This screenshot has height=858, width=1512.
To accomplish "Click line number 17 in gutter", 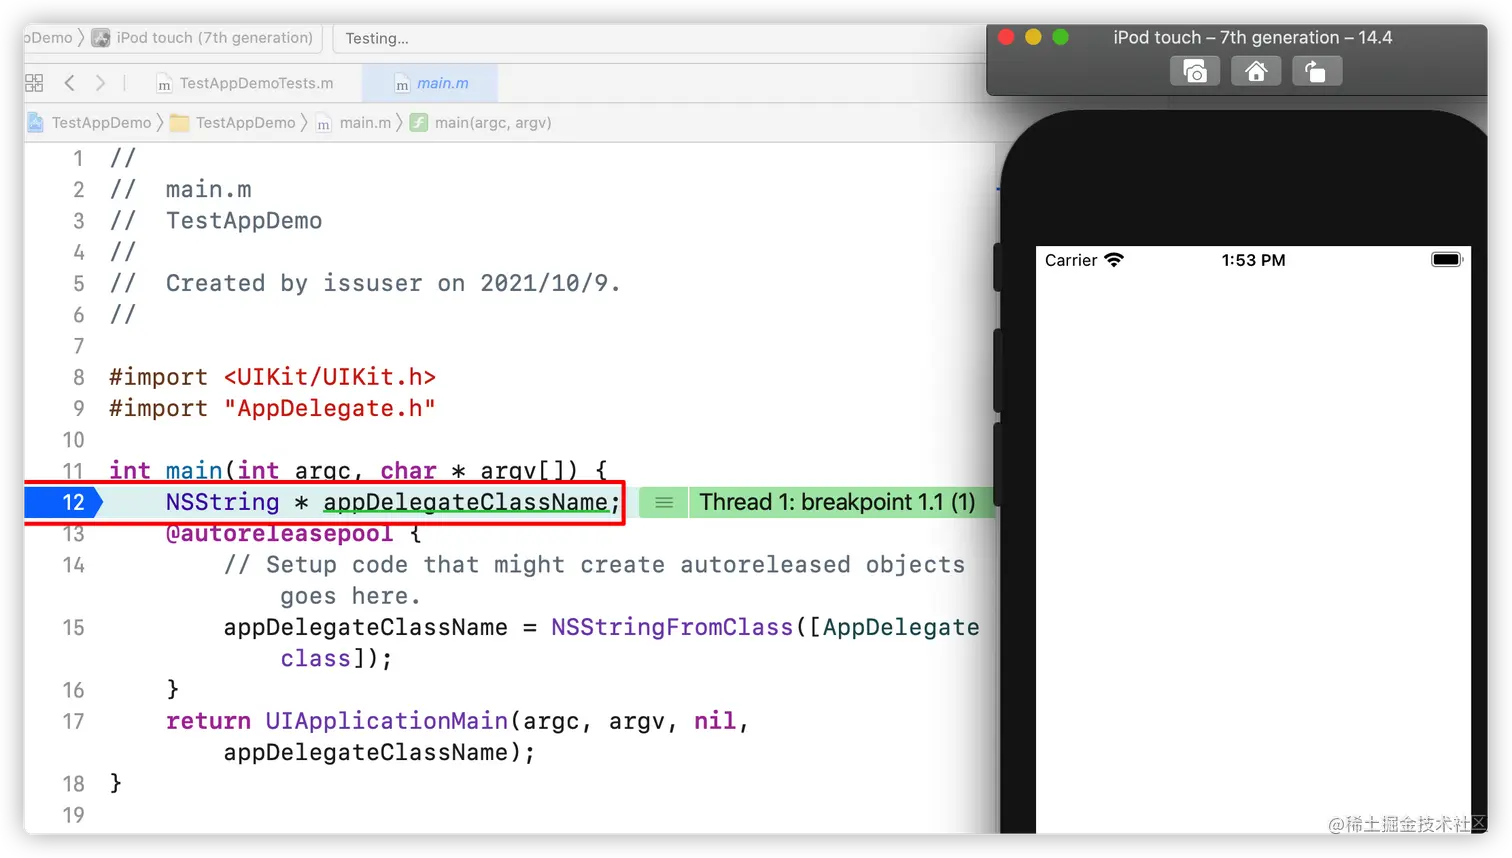I will (x=73, y=721).
